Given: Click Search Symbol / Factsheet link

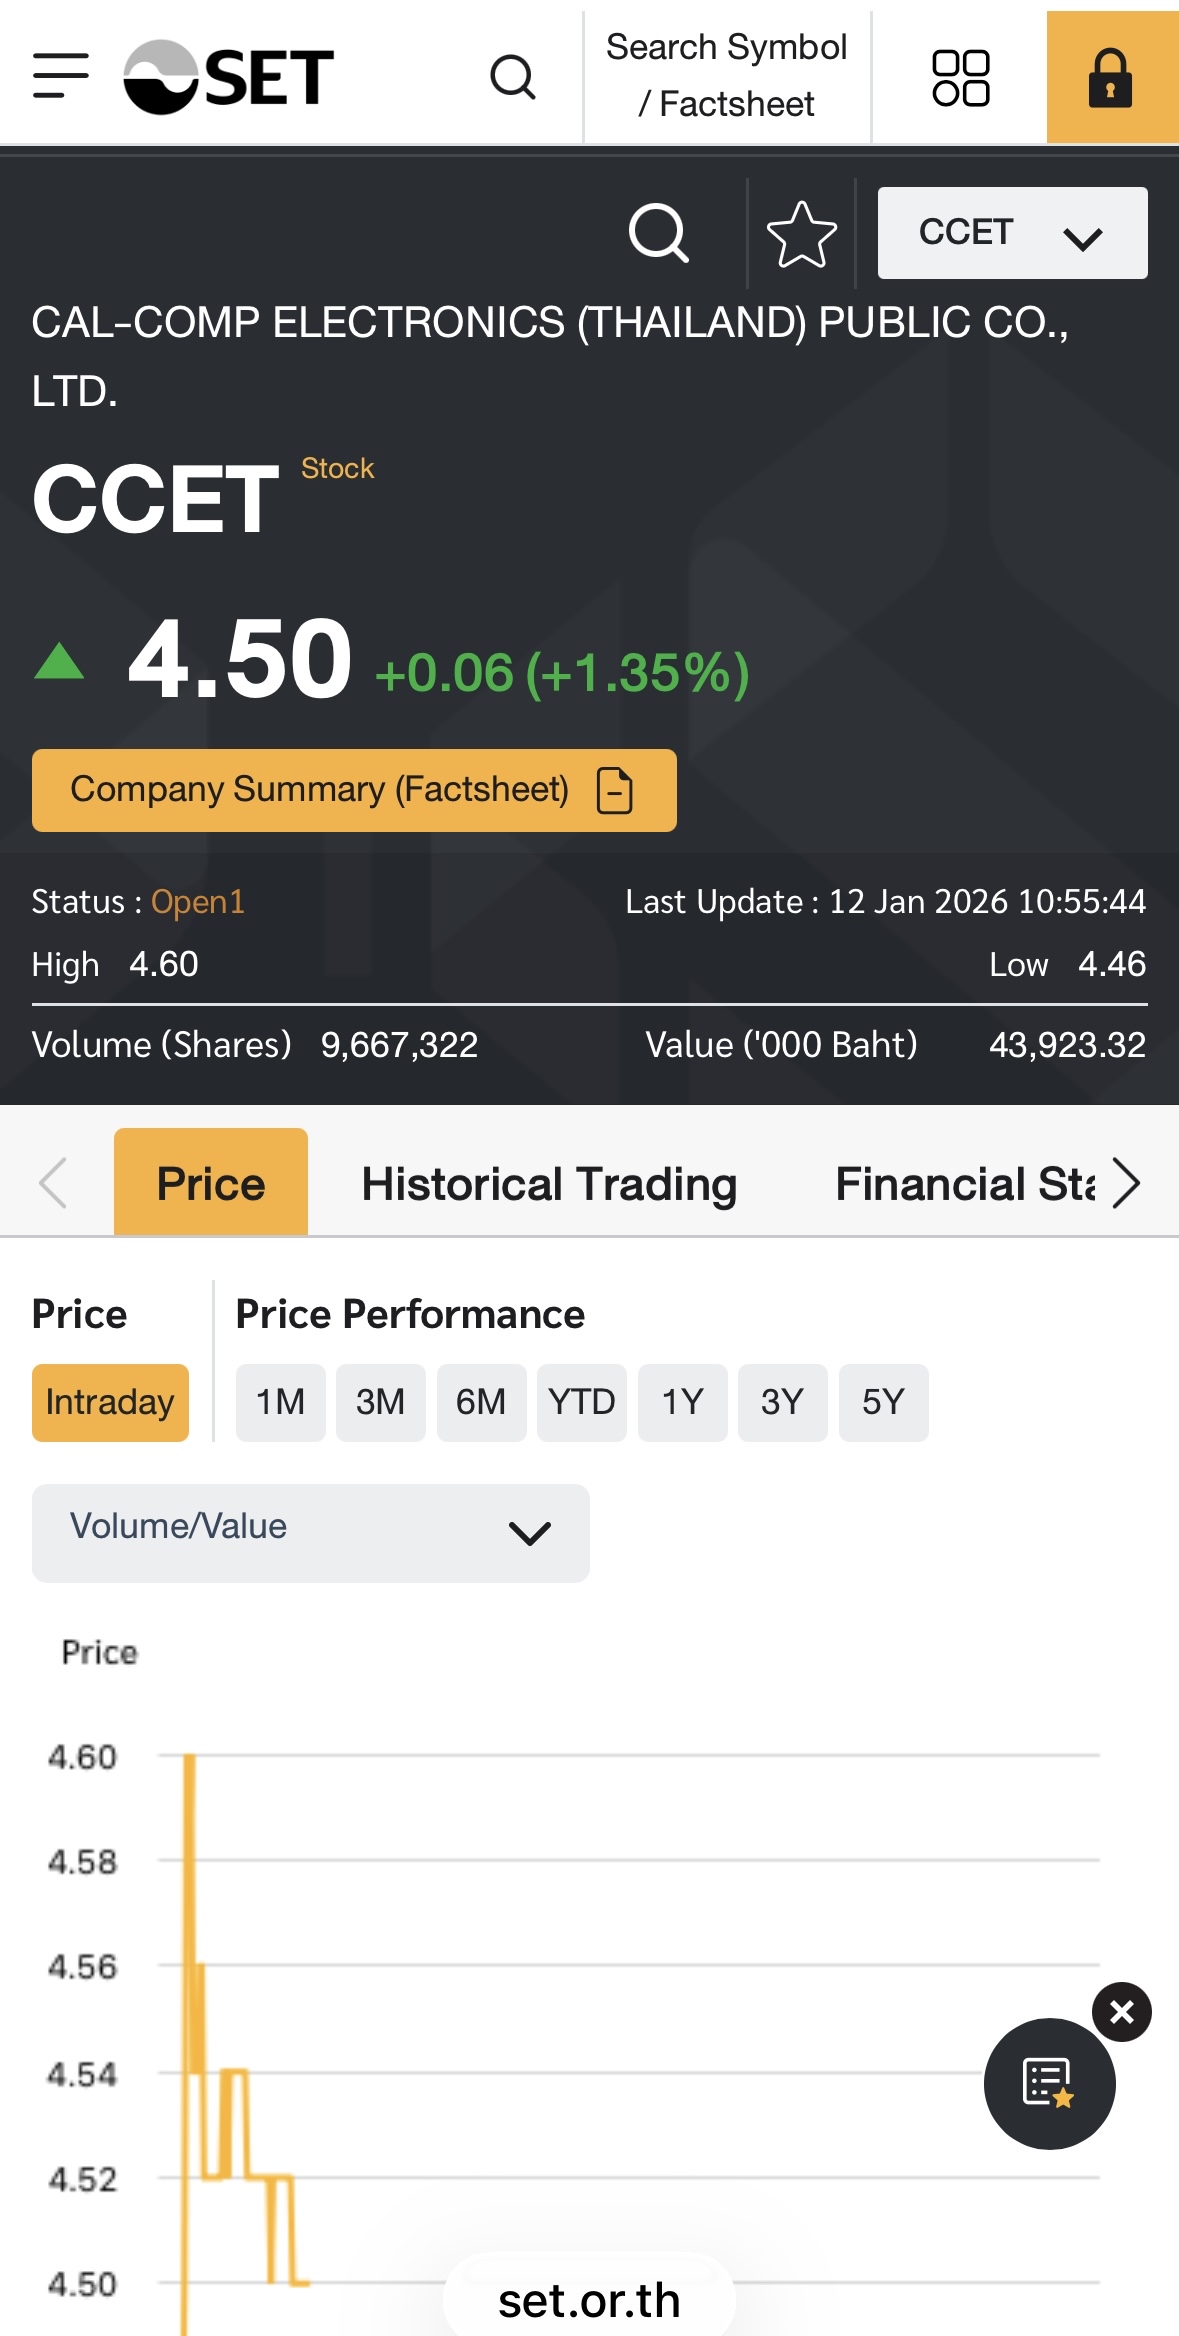Looking at the screenshot, I should click(x=727, y=76).
